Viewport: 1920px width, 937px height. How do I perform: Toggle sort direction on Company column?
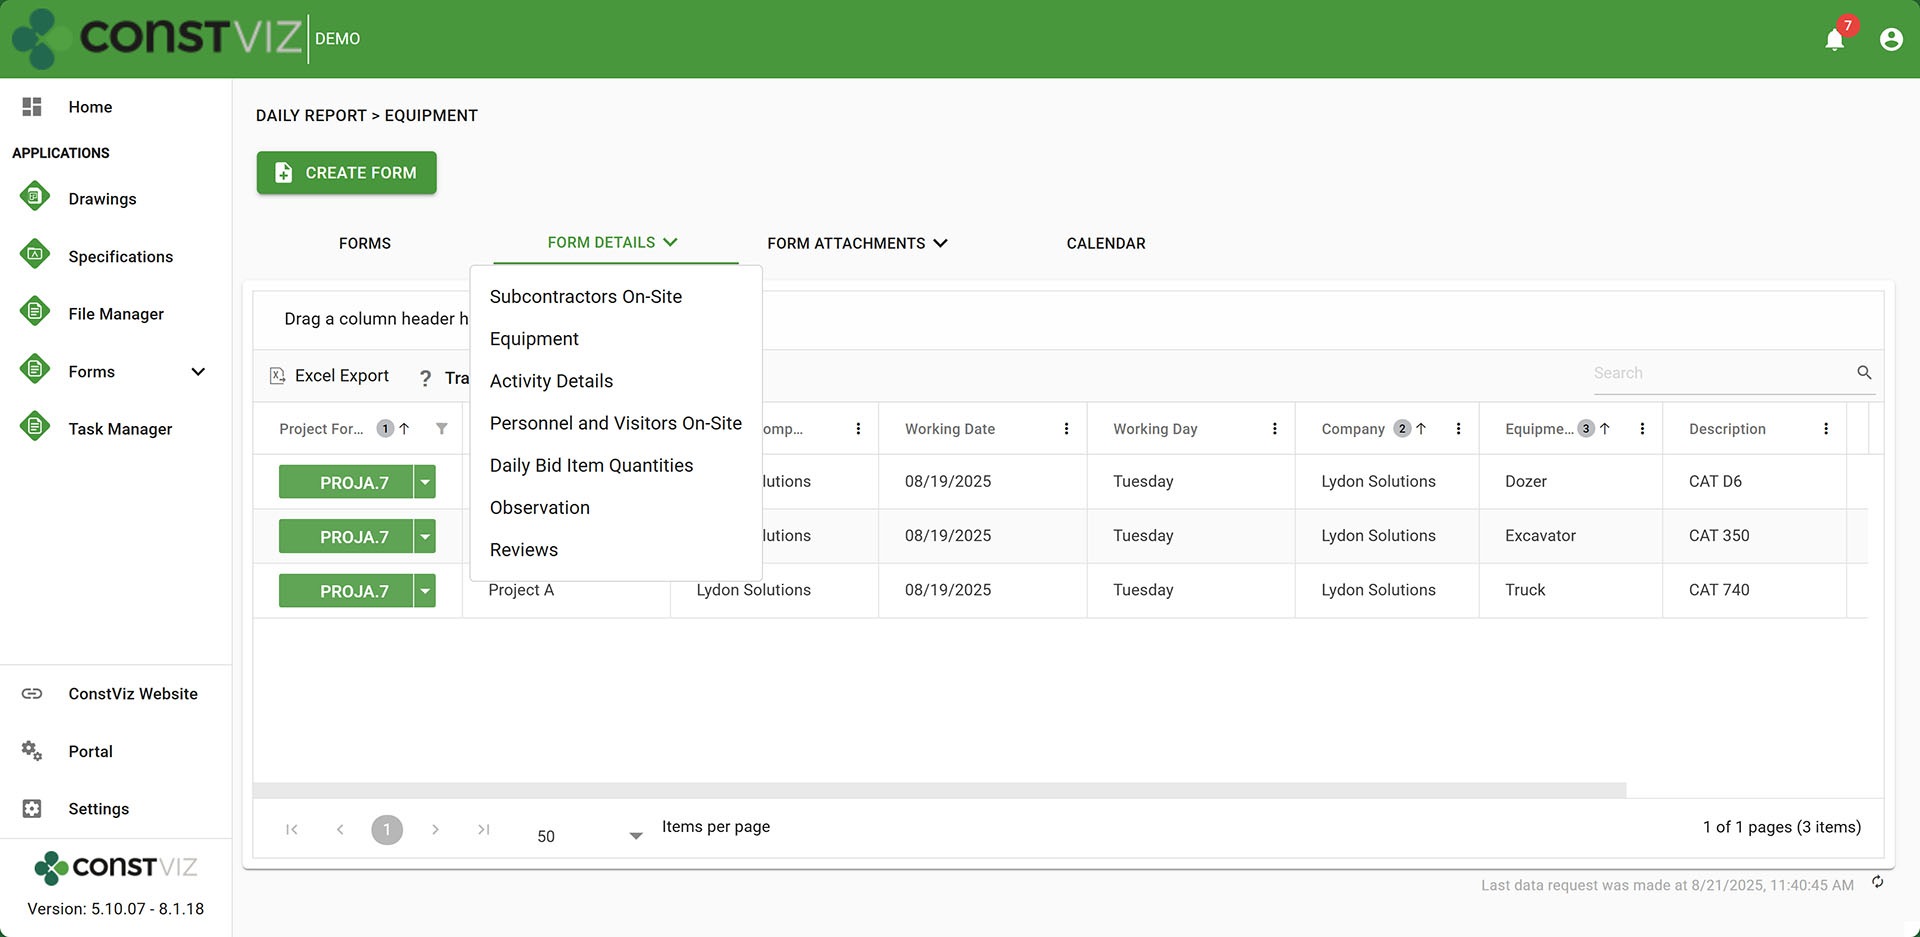click(x=1421, y=429)
